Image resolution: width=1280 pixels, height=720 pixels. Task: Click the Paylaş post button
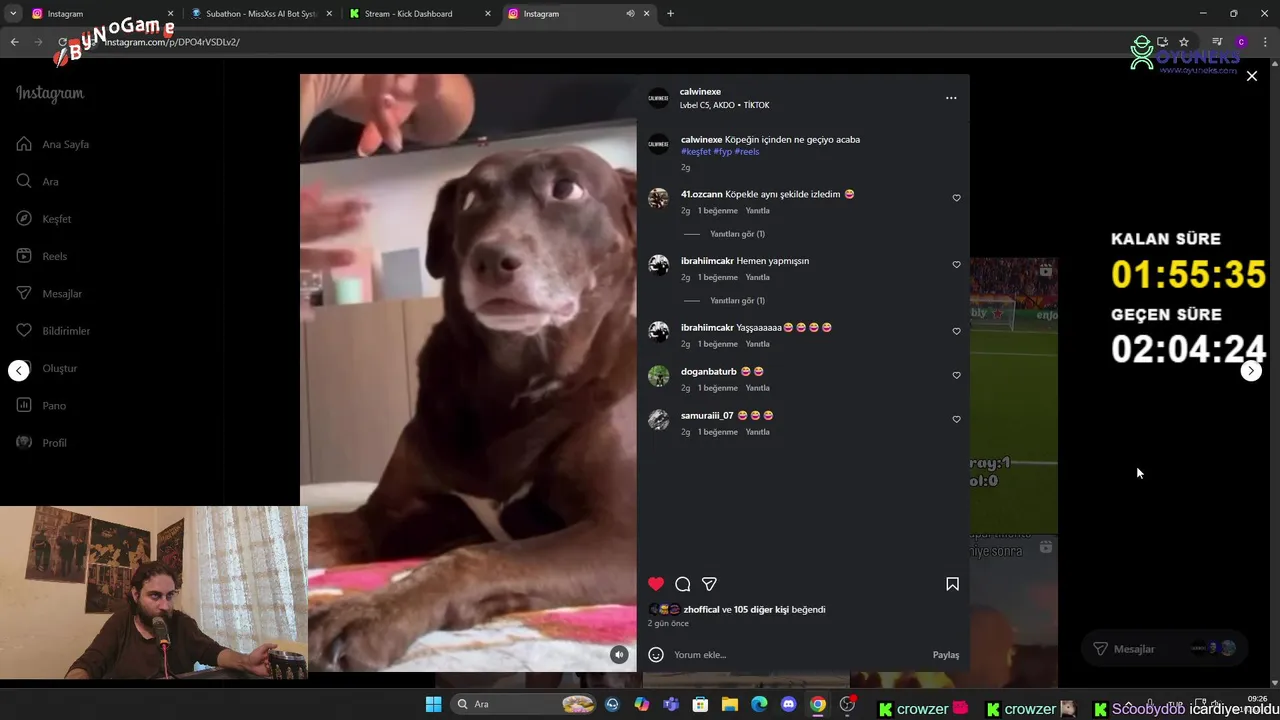pos(946,655)
